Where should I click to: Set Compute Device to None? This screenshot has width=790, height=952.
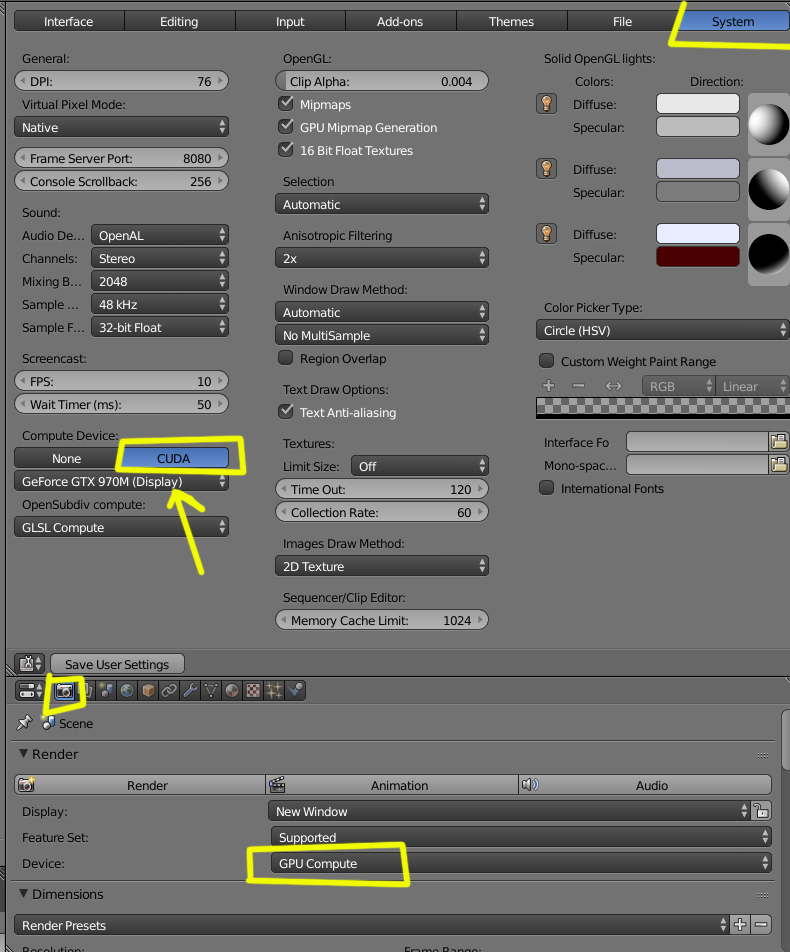click(67, 458)
